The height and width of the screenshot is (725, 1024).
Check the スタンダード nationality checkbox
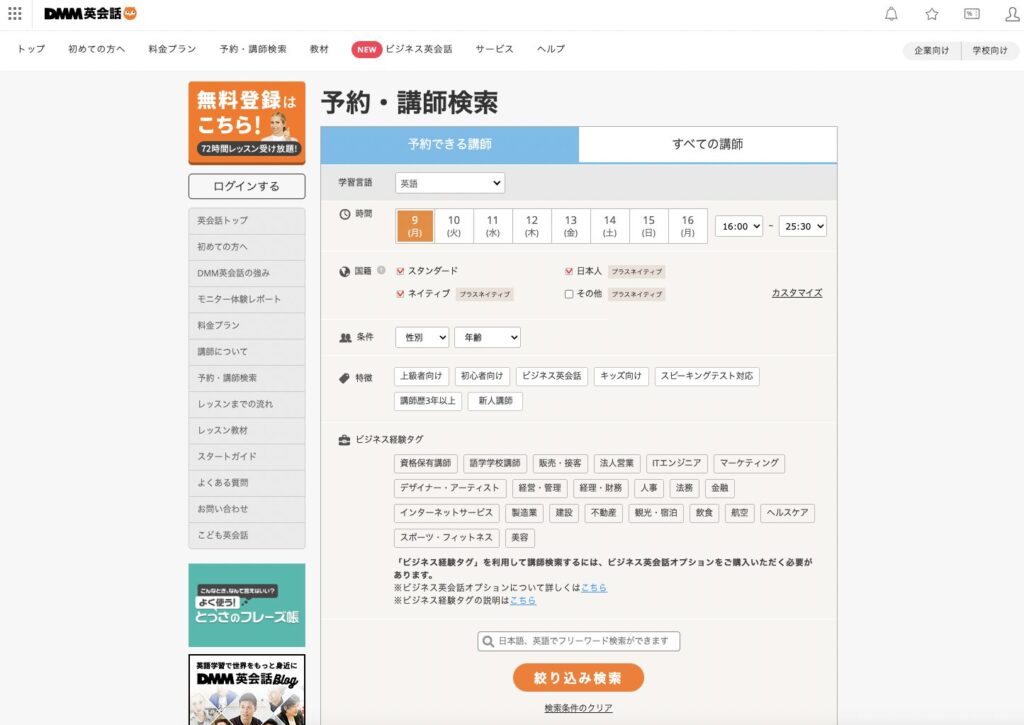[400, 271]
